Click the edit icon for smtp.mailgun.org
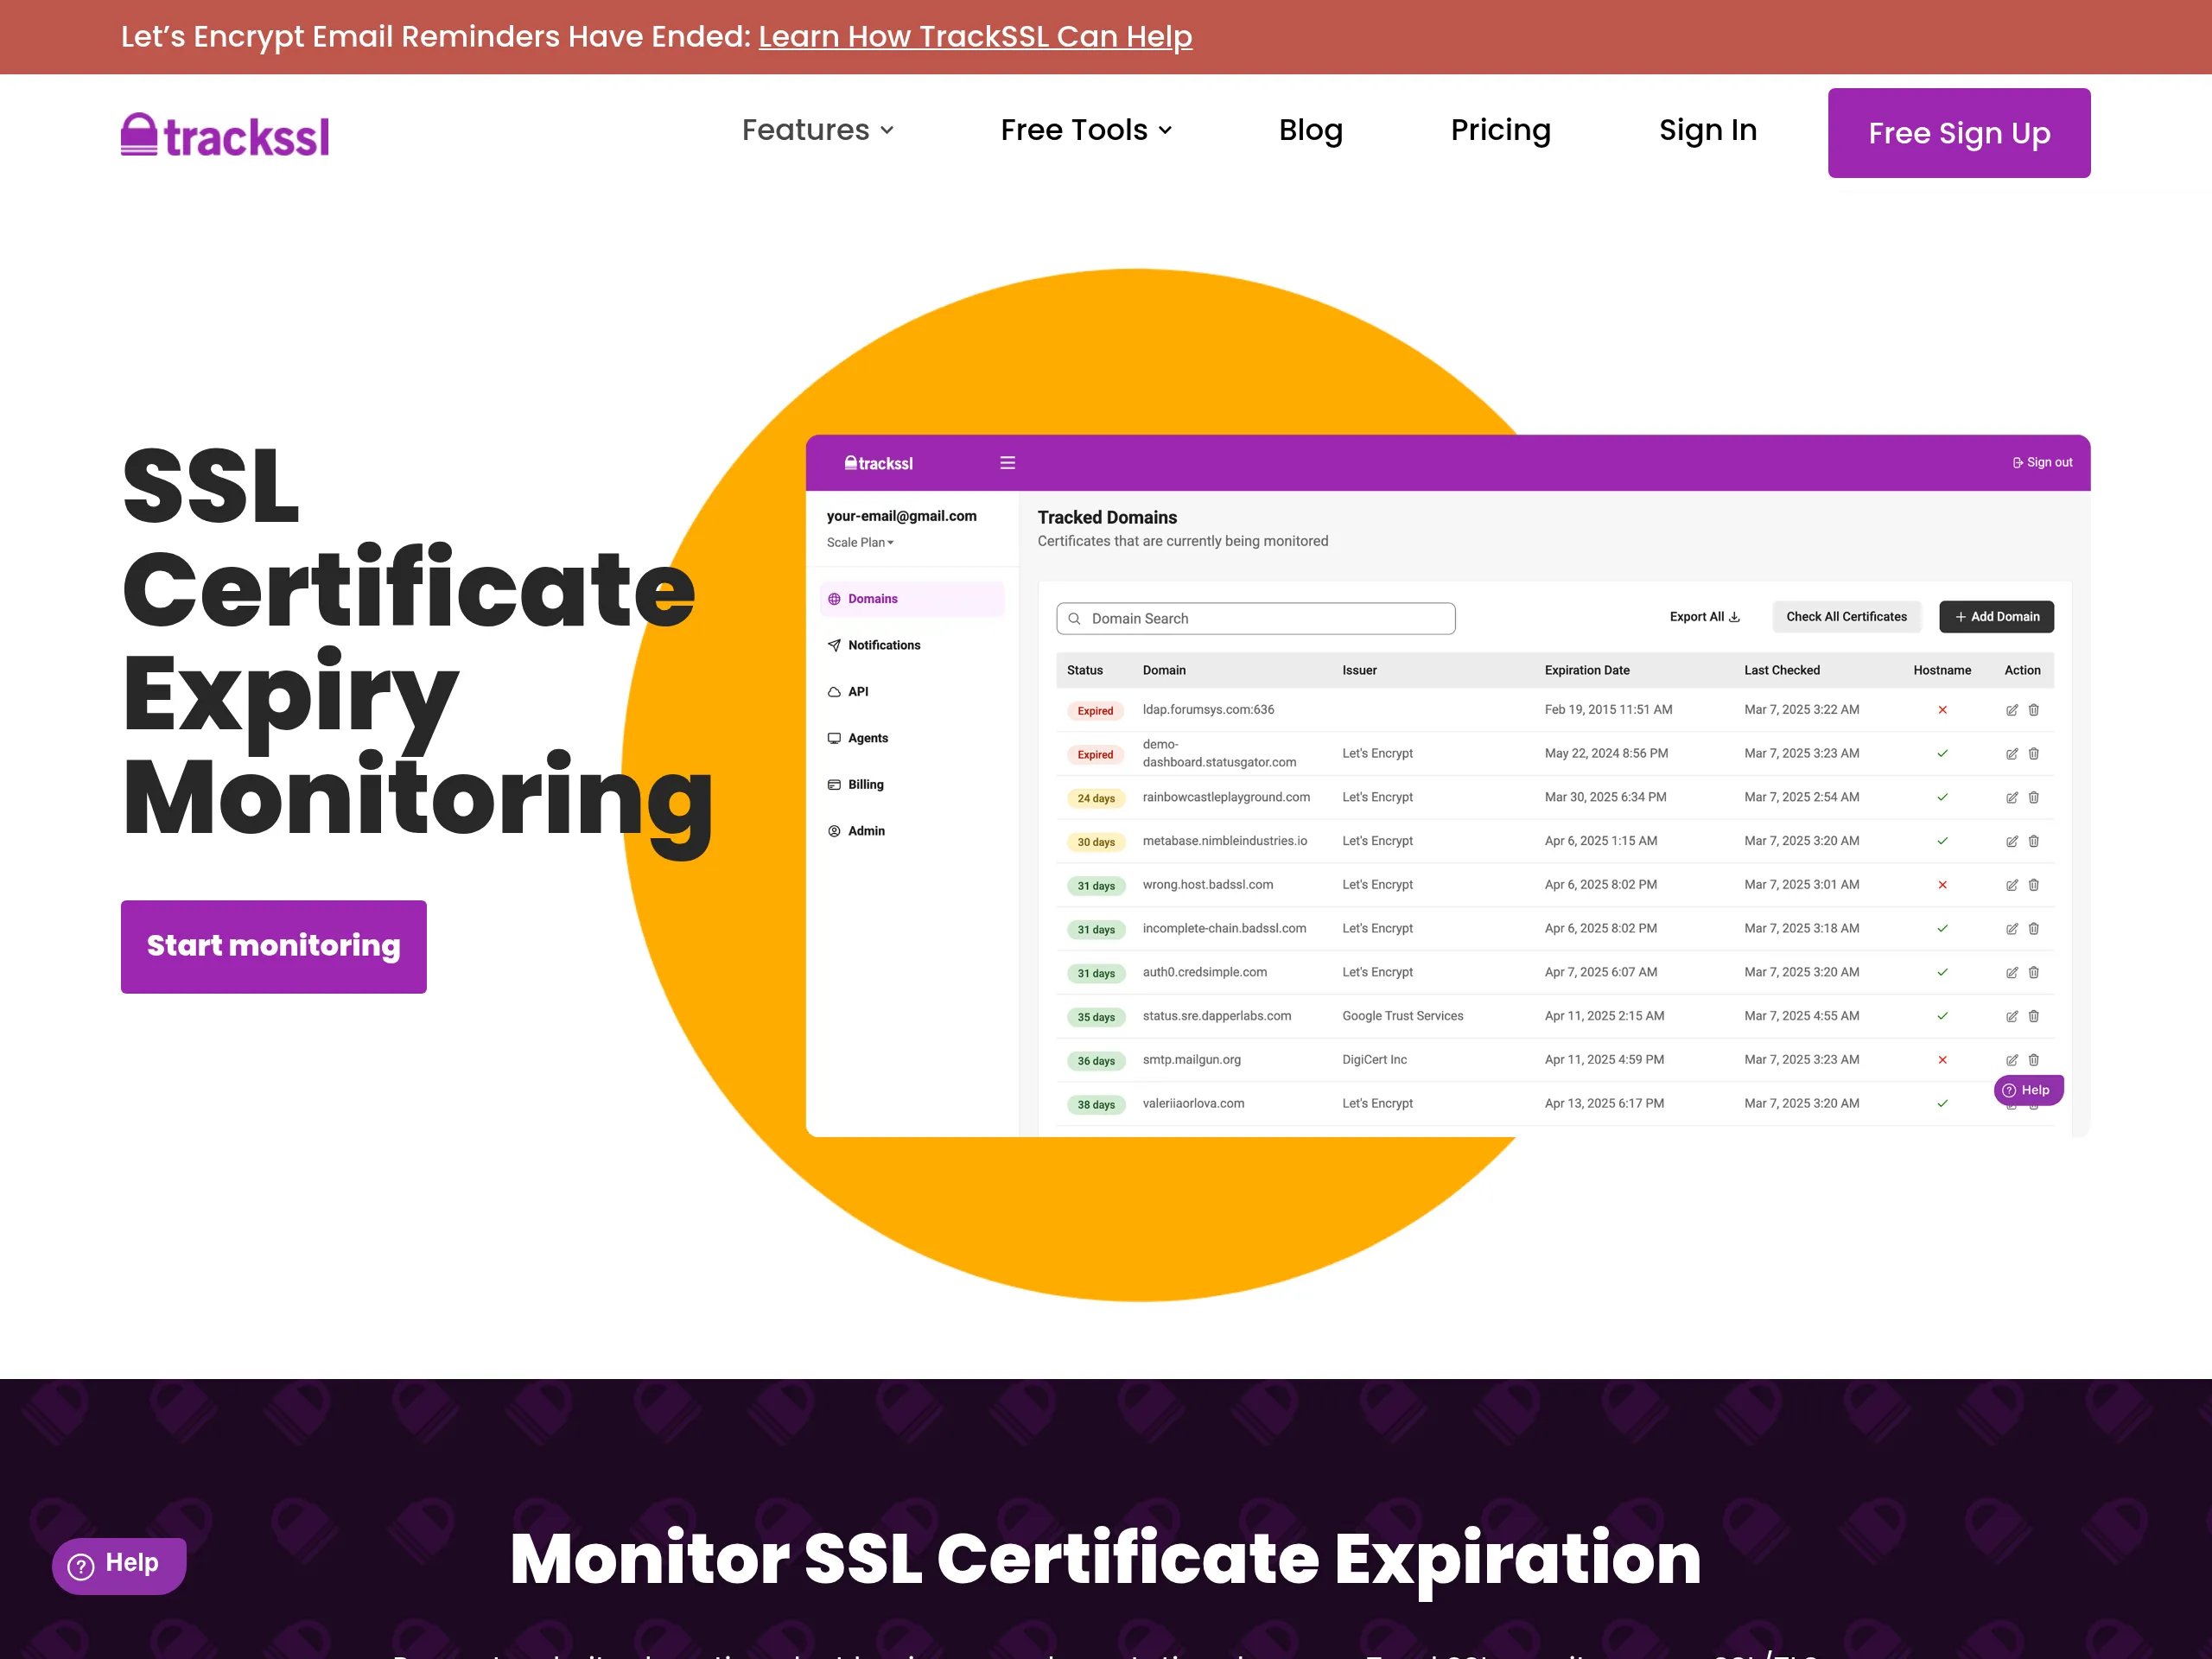 coord(2011,1060)
